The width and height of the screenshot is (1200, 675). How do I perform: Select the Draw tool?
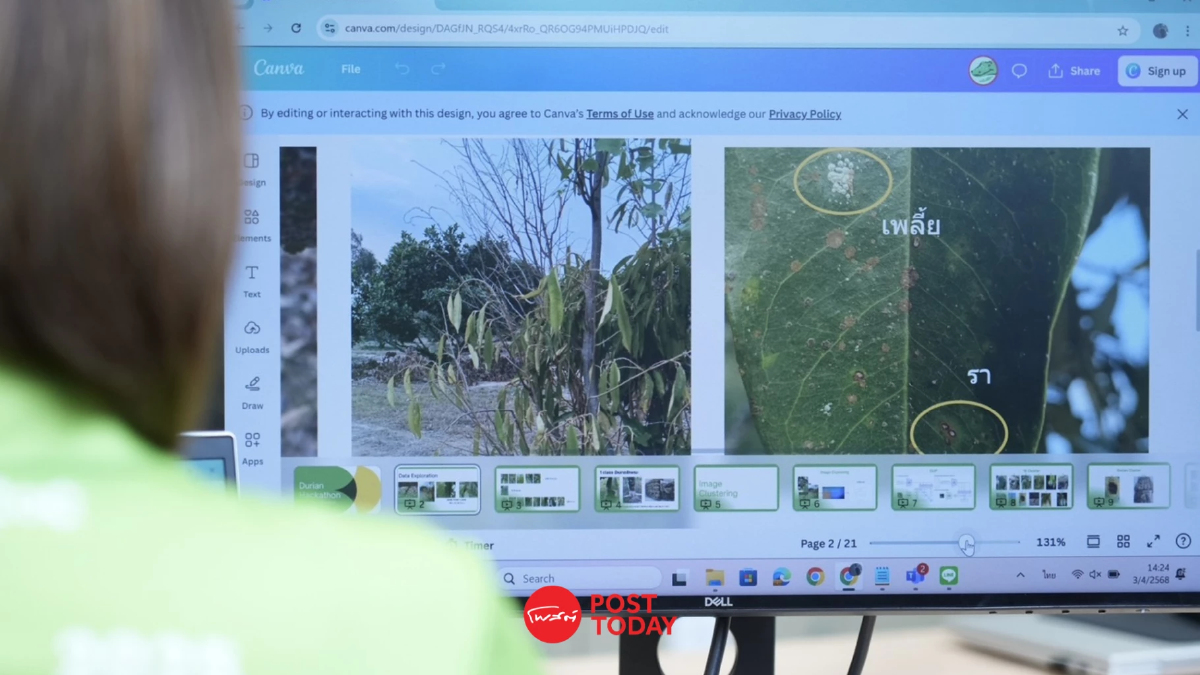pos(252,392)
